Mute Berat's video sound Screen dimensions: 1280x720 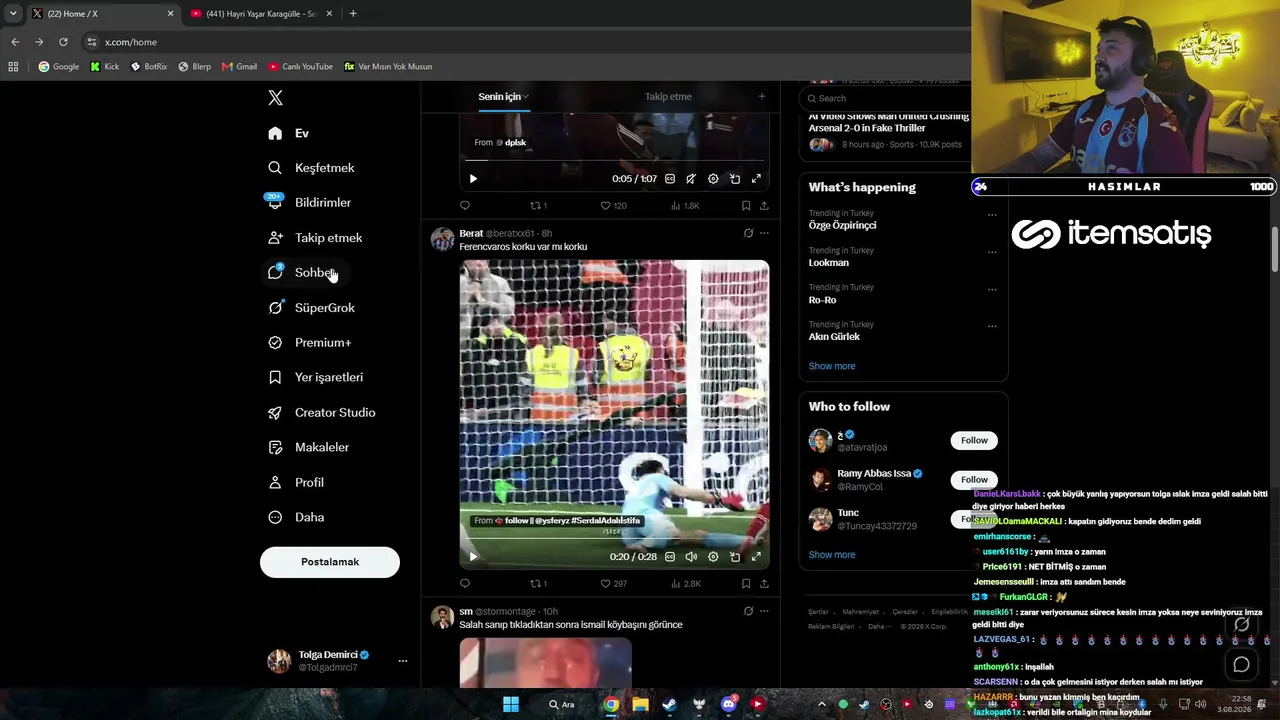tap(691, 556)
